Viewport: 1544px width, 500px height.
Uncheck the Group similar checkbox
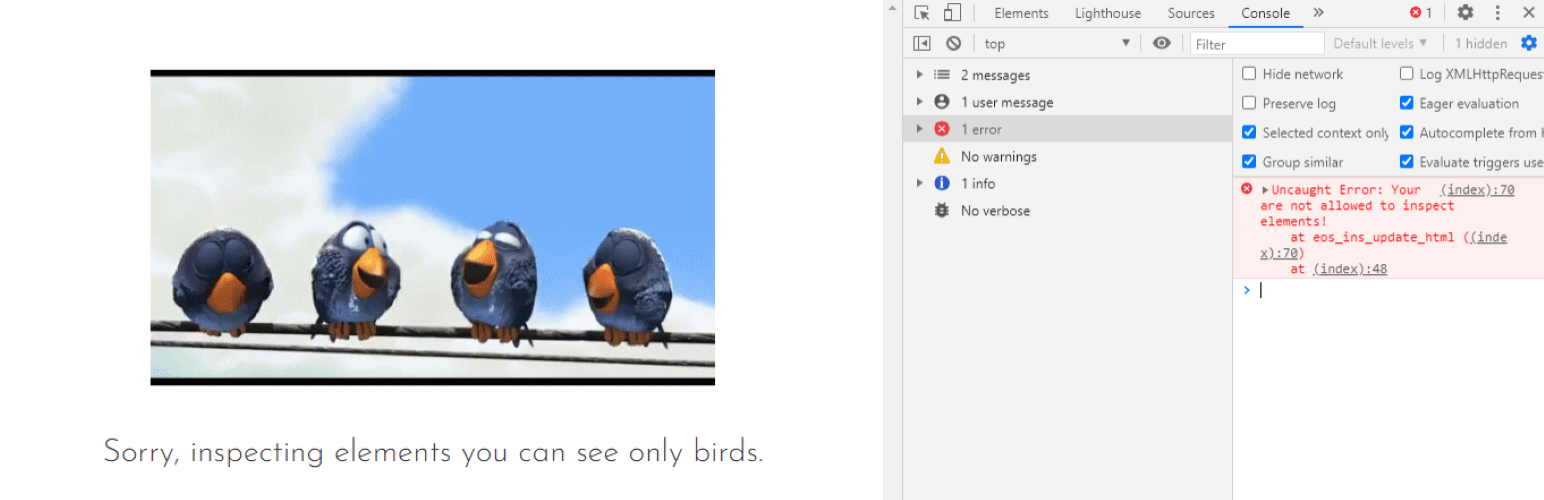coord(1249,162)
